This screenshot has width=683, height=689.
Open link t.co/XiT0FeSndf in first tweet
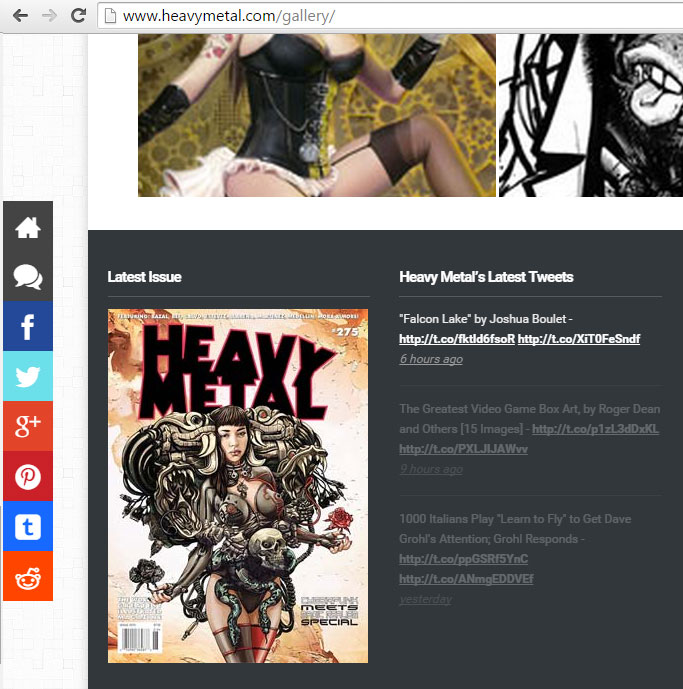pos(578,339)
